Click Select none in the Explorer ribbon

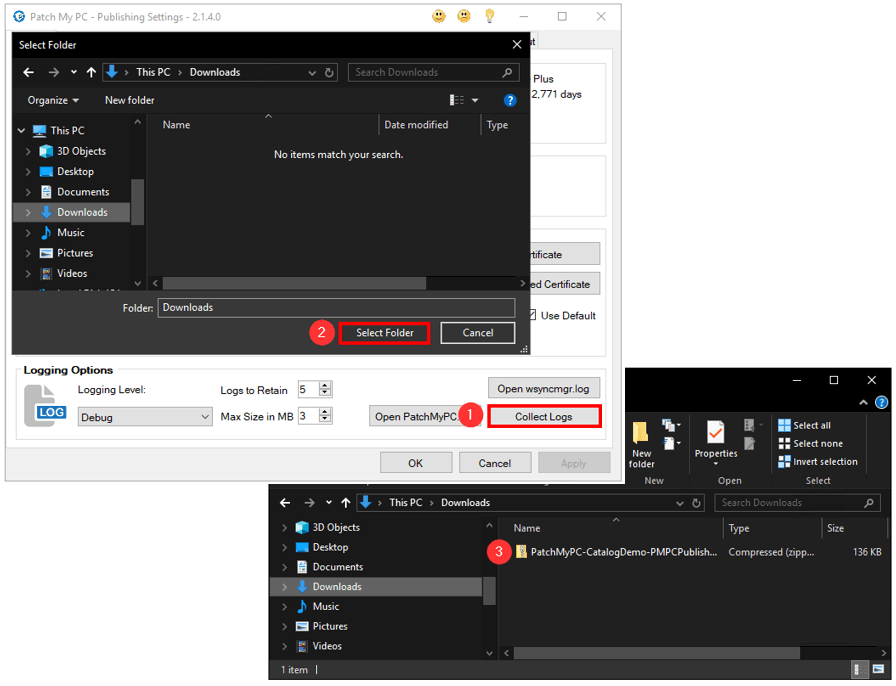[x=811, y=444]
